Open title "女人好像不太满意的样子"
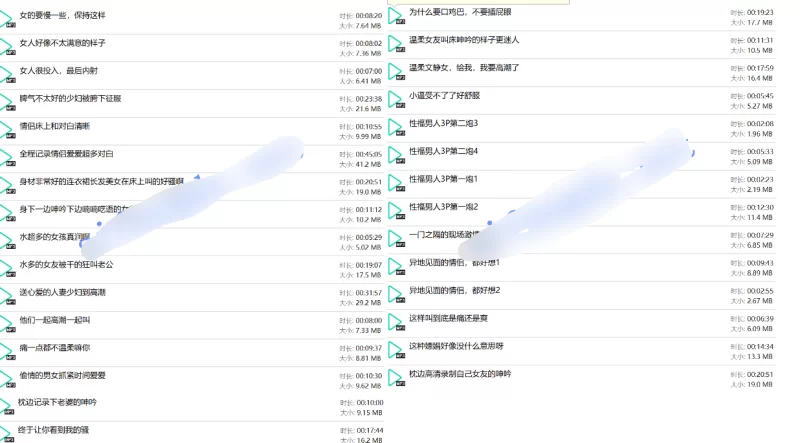Viewport: 800px width, 443px height. [x=62, y=43]
